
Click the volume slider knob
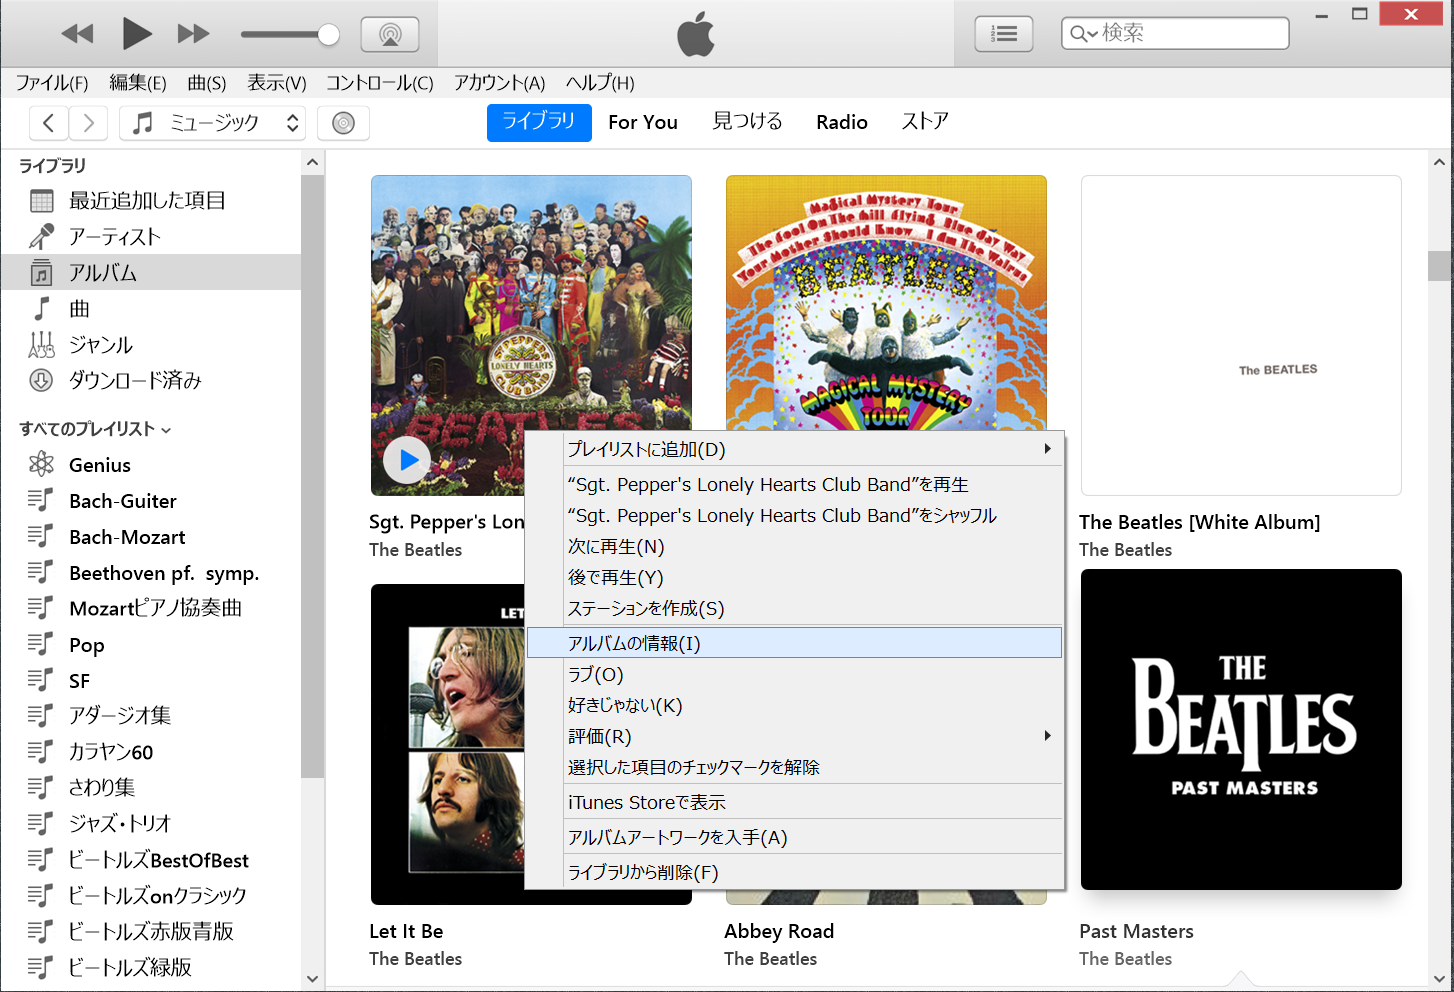(x=328, y=35)
